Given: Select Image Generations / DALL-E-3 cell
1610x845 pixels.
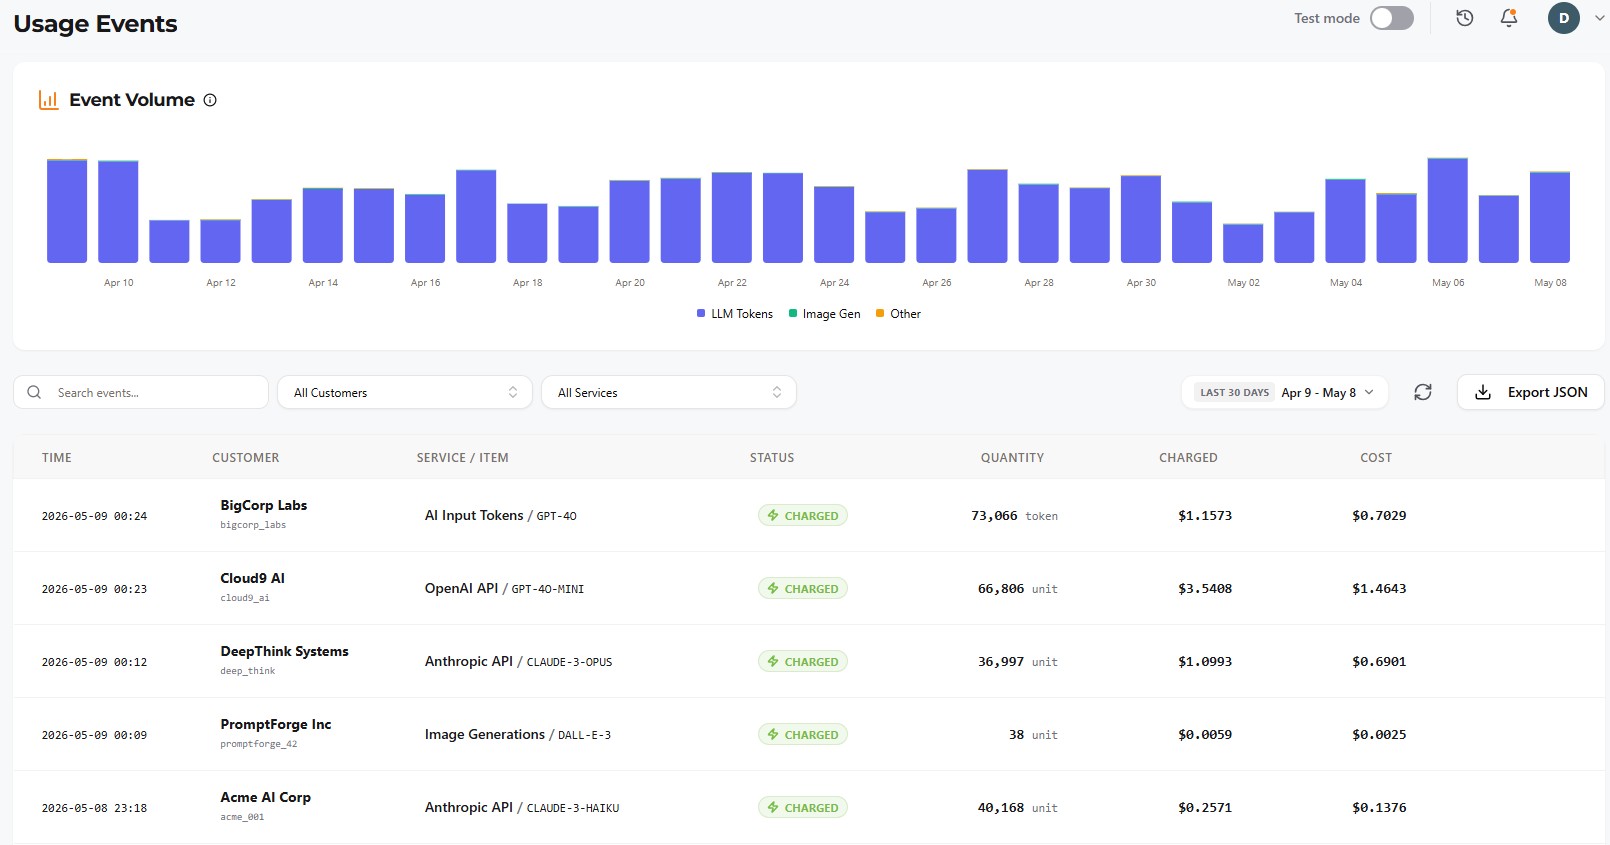Looking at the screenshot, I should pos(518,734).
